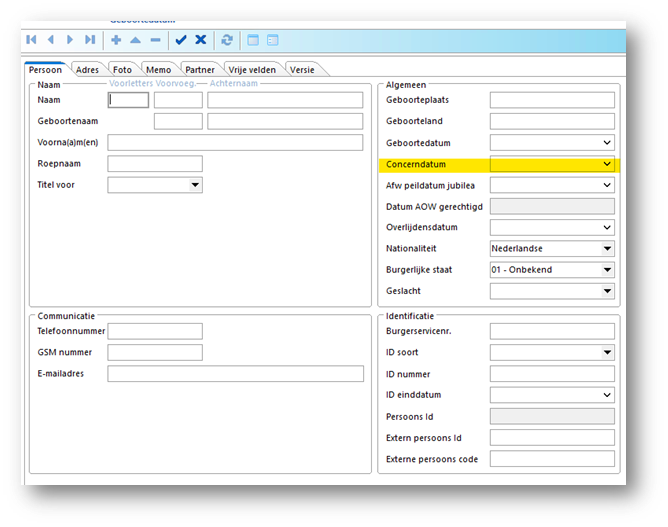Open the Overlijdensdatum date dropdown
Viewport: 668px width, 527px height.
[607, 228]
